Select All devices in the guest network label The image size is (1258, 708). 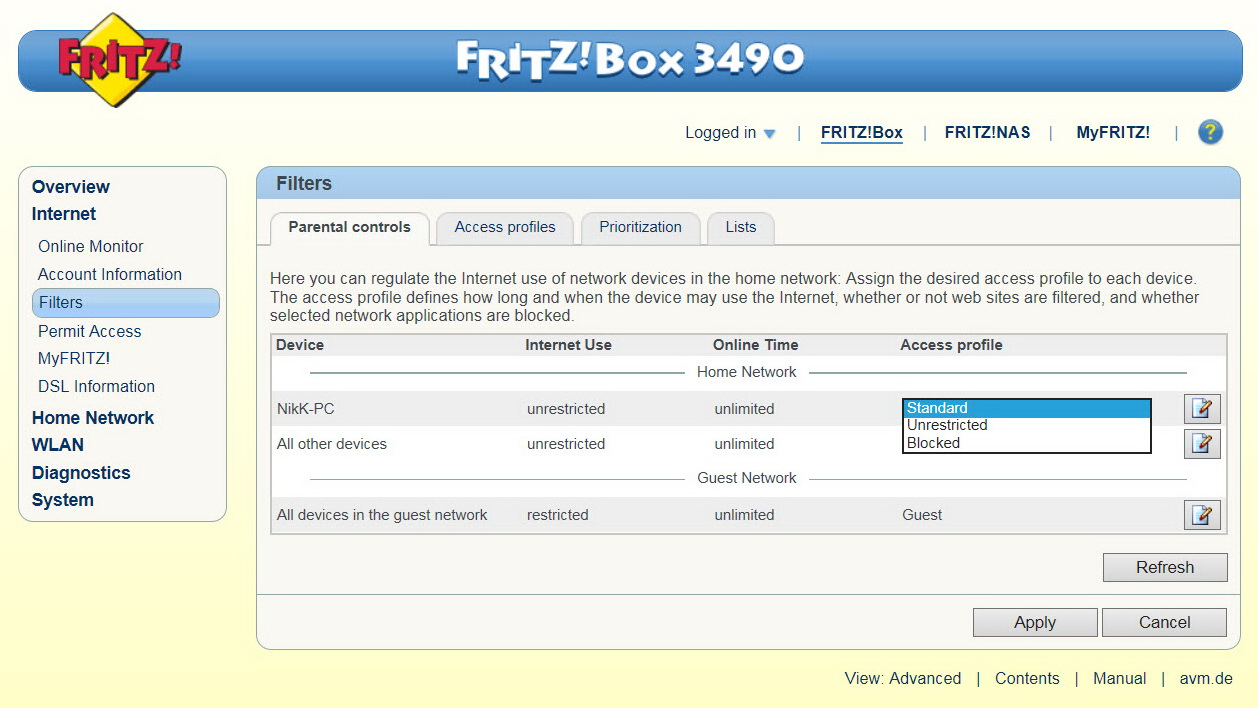[382, 515]
